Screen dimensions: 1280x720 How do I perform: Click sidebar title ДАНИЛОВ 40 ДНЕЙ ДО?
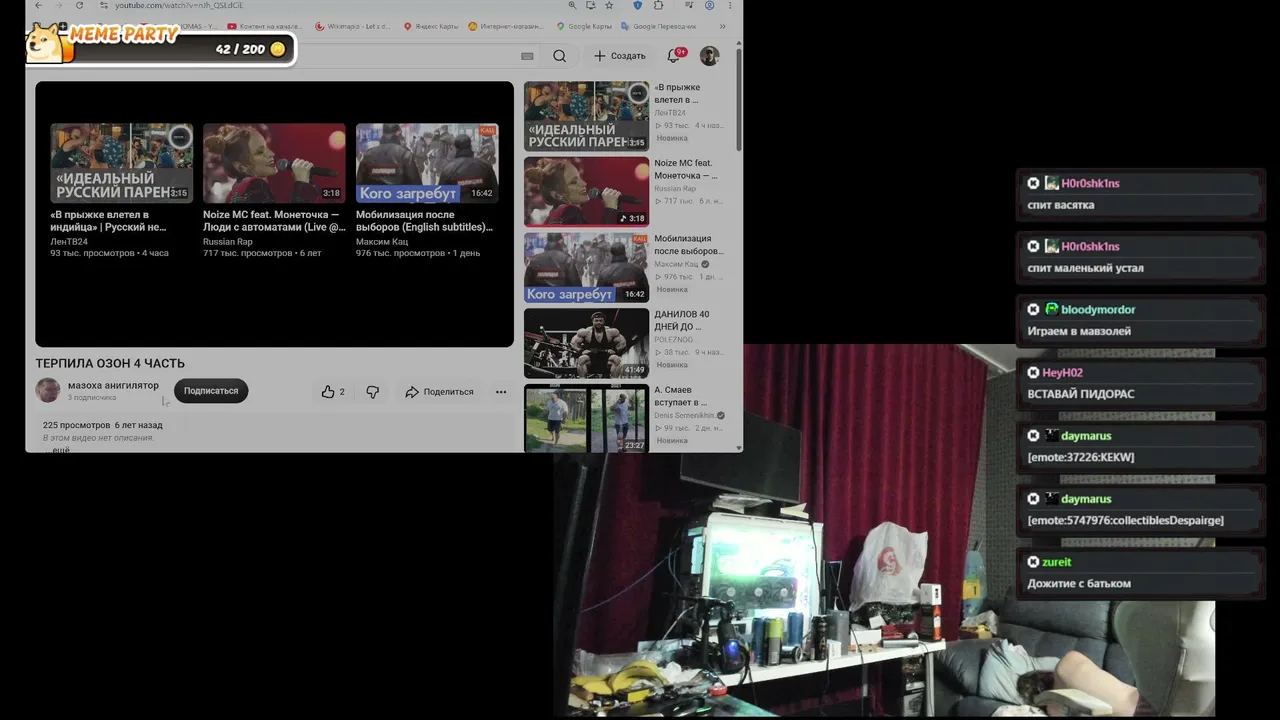click(x=682, y=320)
